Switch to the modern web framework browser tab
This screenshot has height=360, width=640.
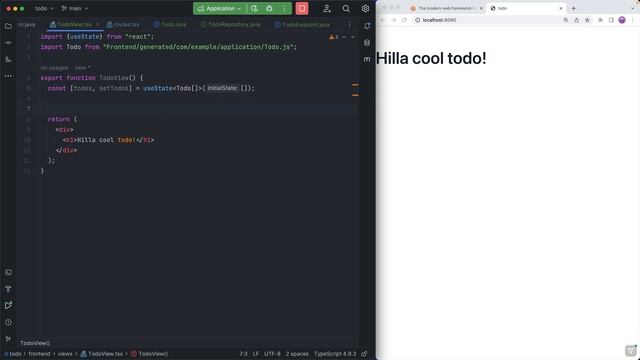pyautogui.click(x=447, y=8)
